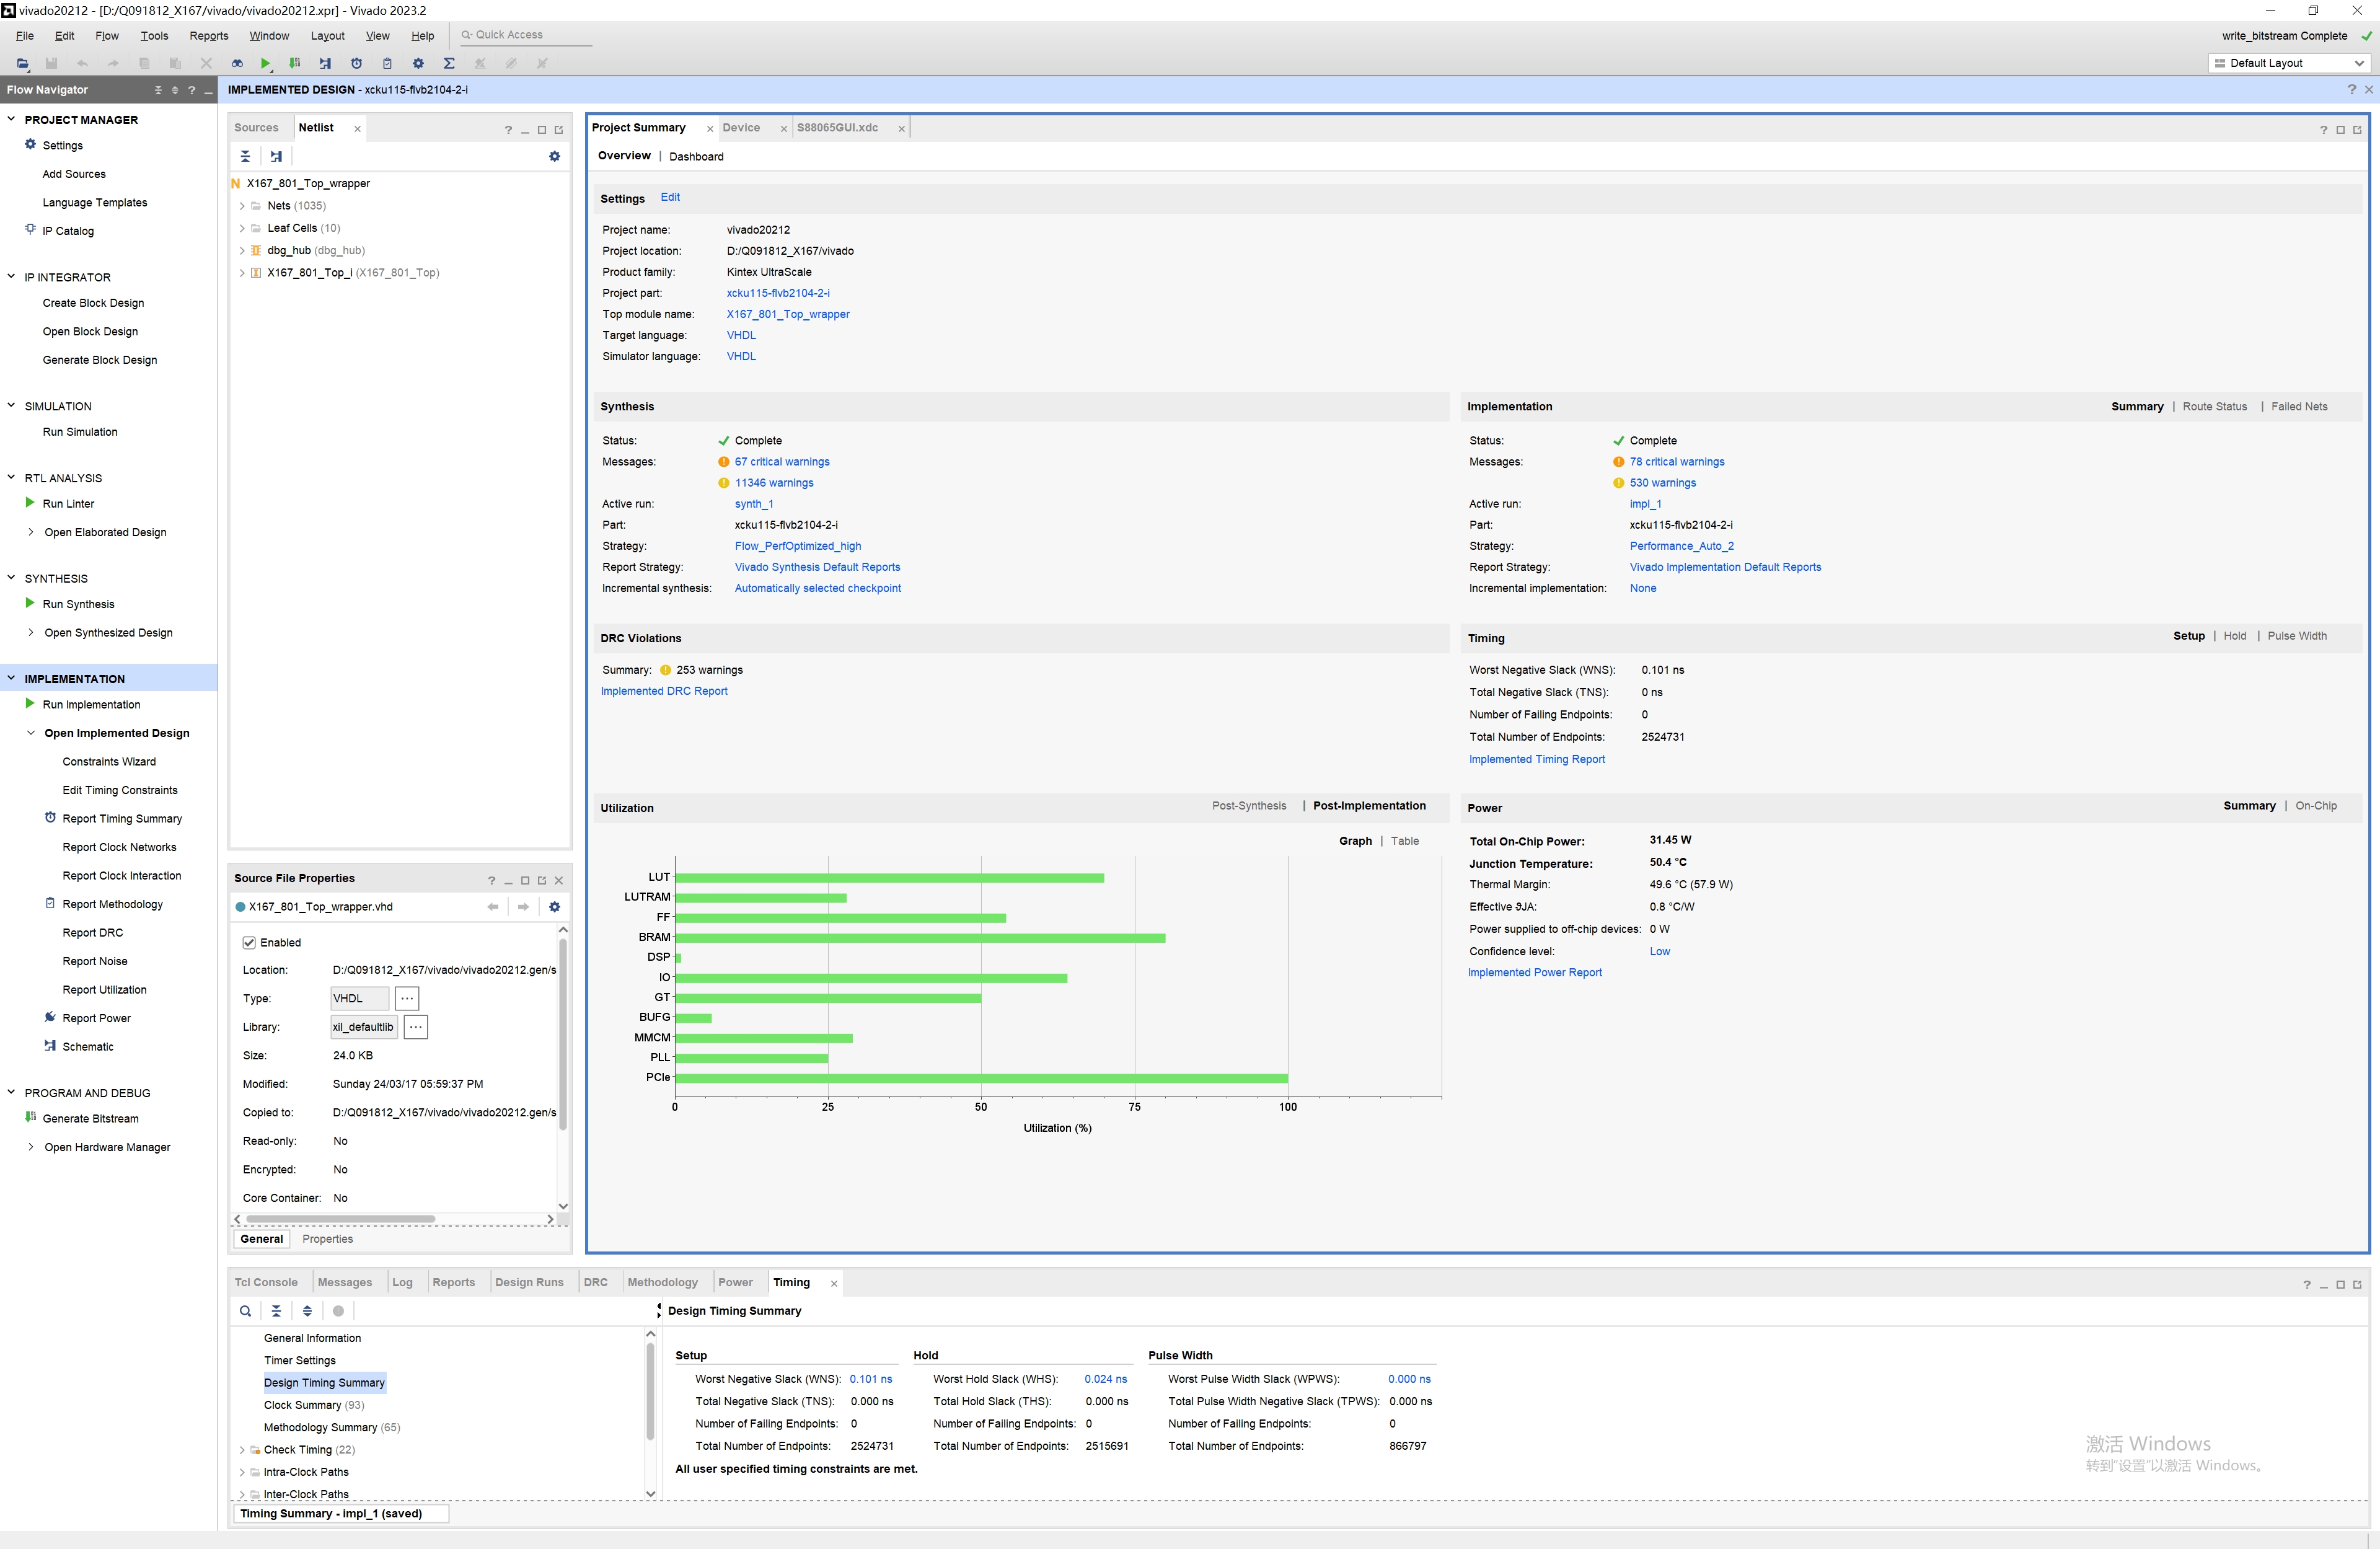The height and width of the screenshot is (1549, 2380).
Task: Expand Check Timing (22) in timing tree
Action: [x=242, y=1450]
